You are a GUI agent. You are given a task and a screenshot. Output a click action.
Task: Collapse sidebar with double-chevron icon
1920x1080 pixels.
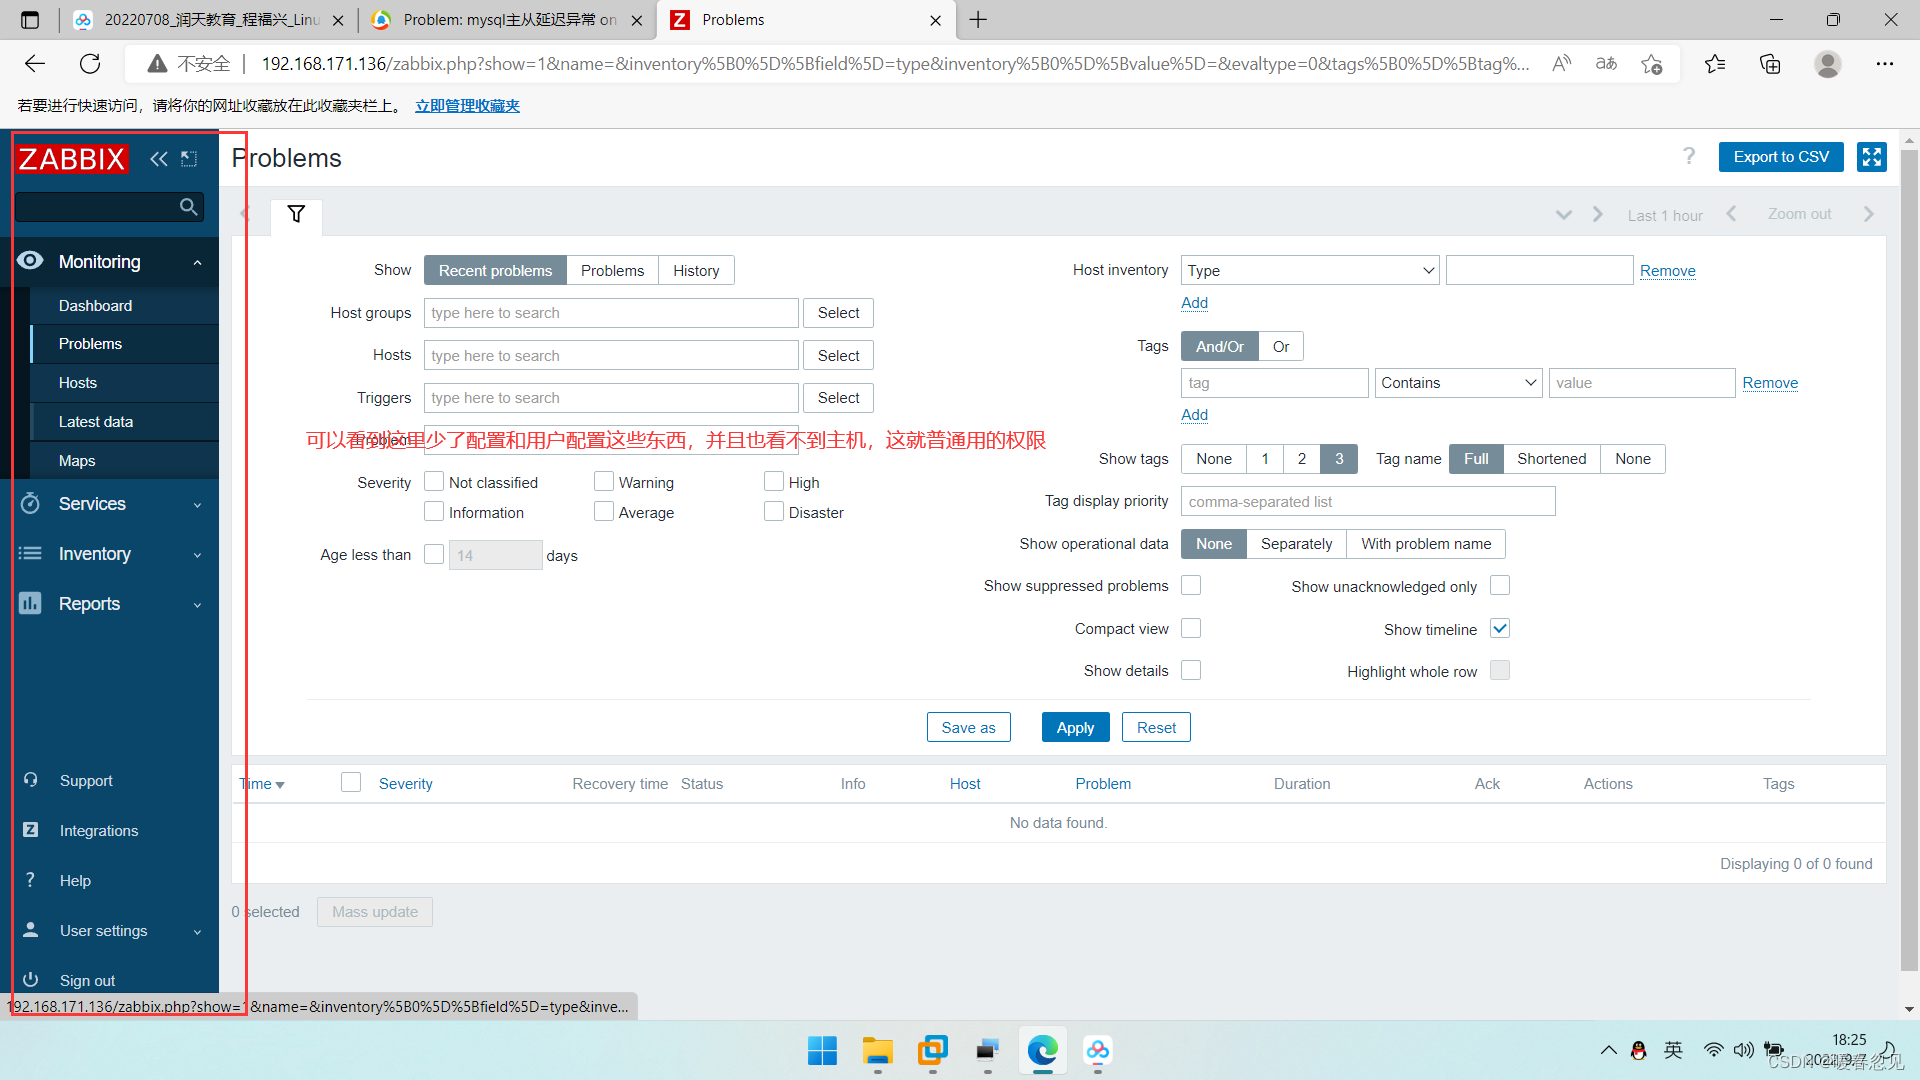pyautogui.click(x=158, y=159)
